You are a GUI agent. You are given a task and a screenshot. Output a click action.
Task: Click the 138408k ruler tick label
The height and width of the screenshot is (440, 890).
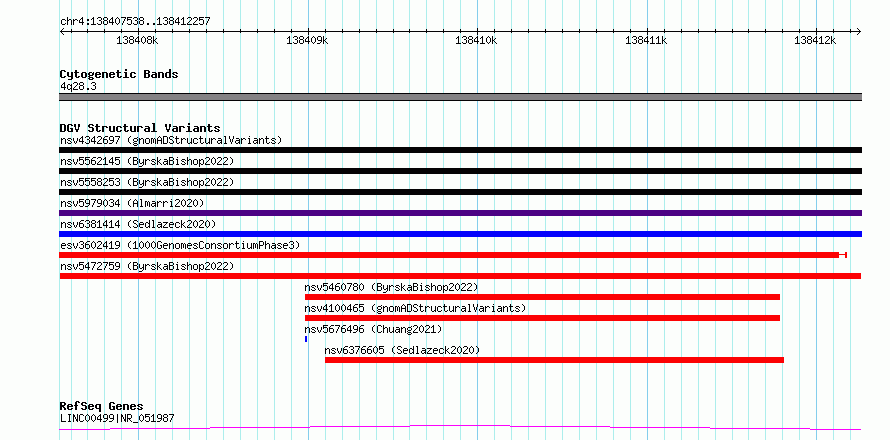(137, 40)
